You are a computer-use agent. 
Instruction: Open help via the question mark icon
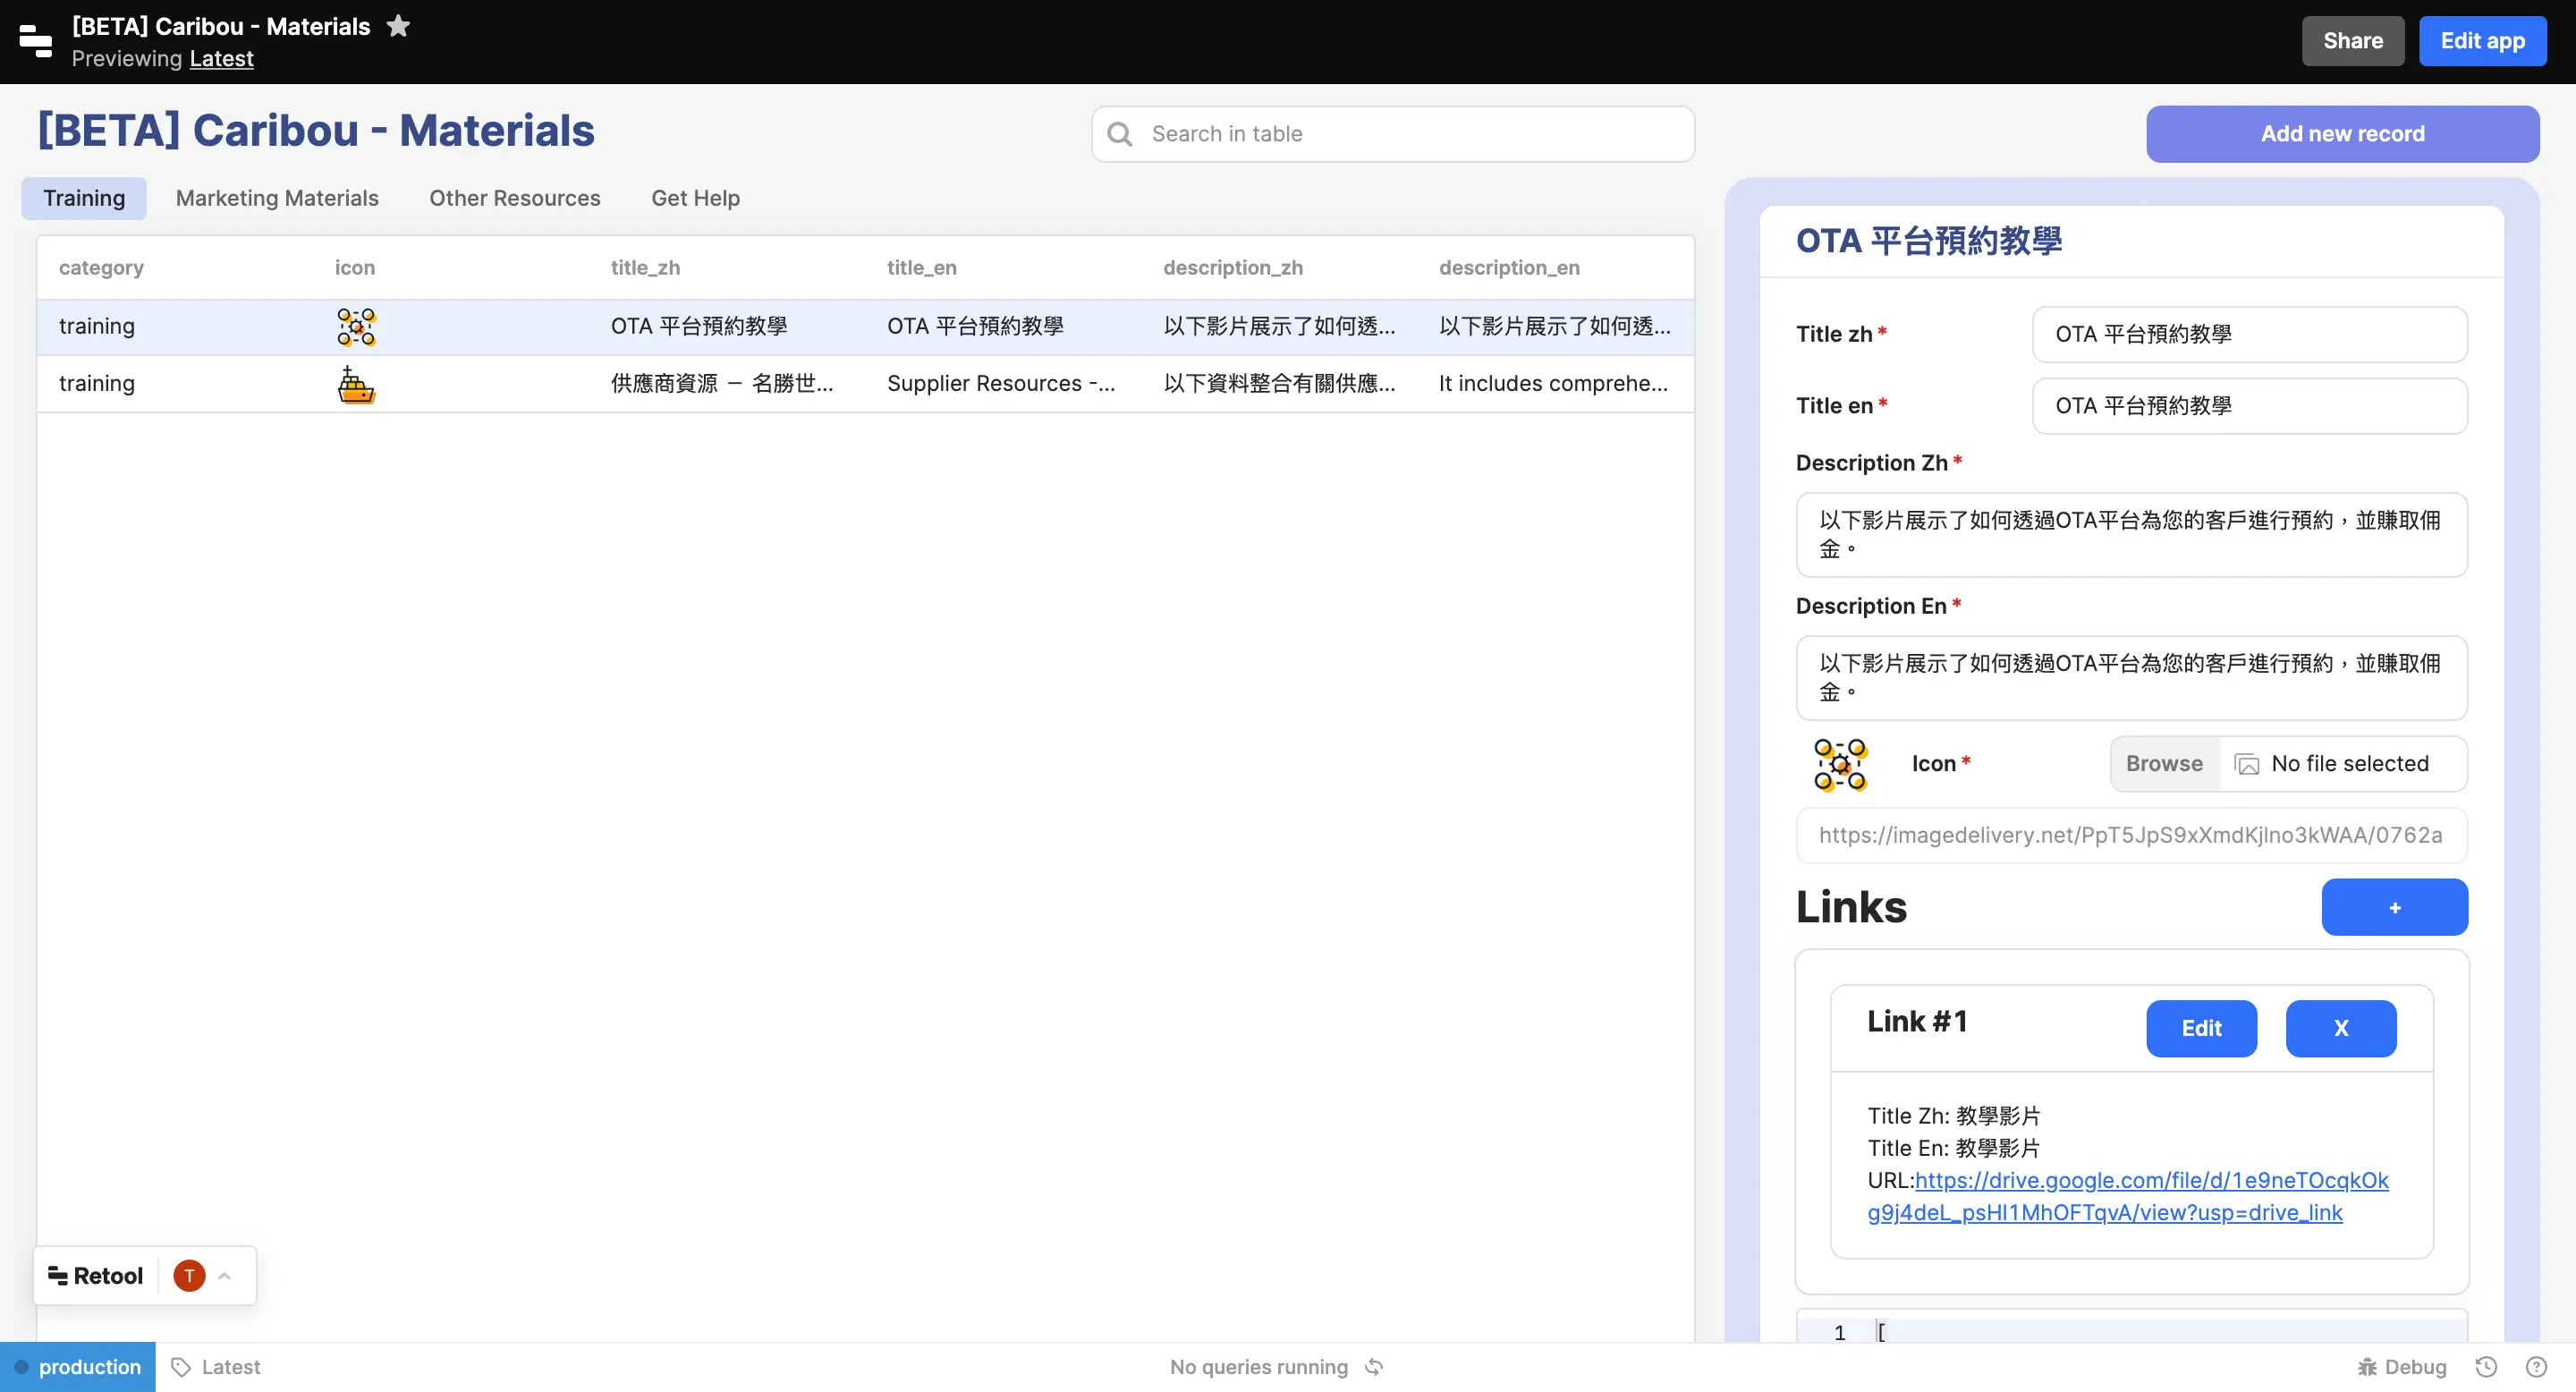2538,1366
